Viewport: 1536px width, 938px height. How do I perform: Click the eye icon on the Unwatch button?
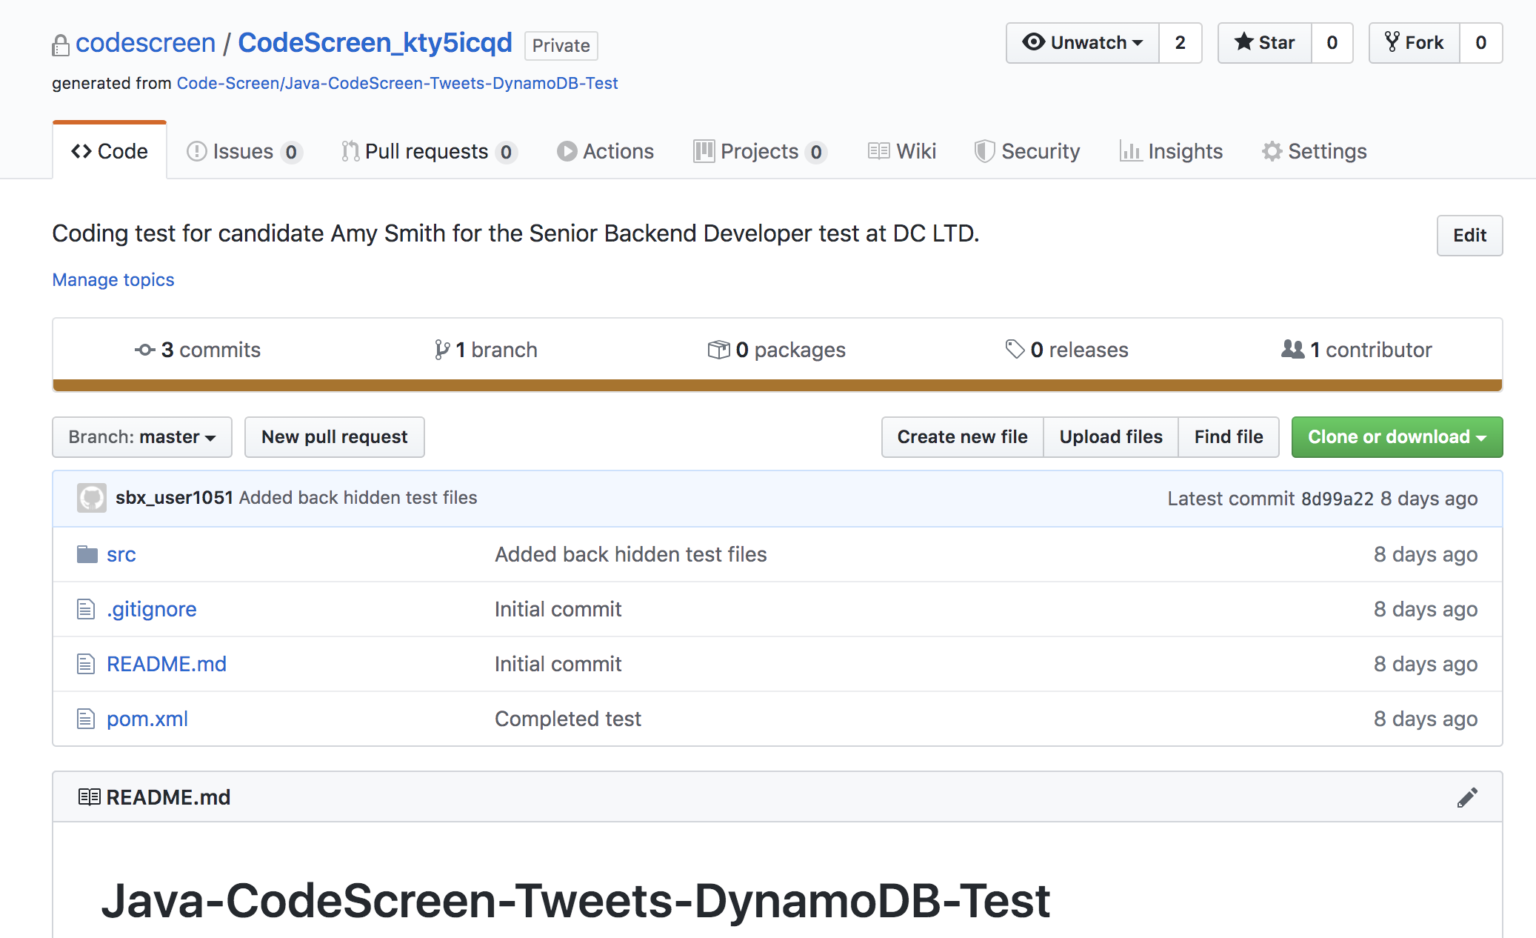coord(1035,43)
